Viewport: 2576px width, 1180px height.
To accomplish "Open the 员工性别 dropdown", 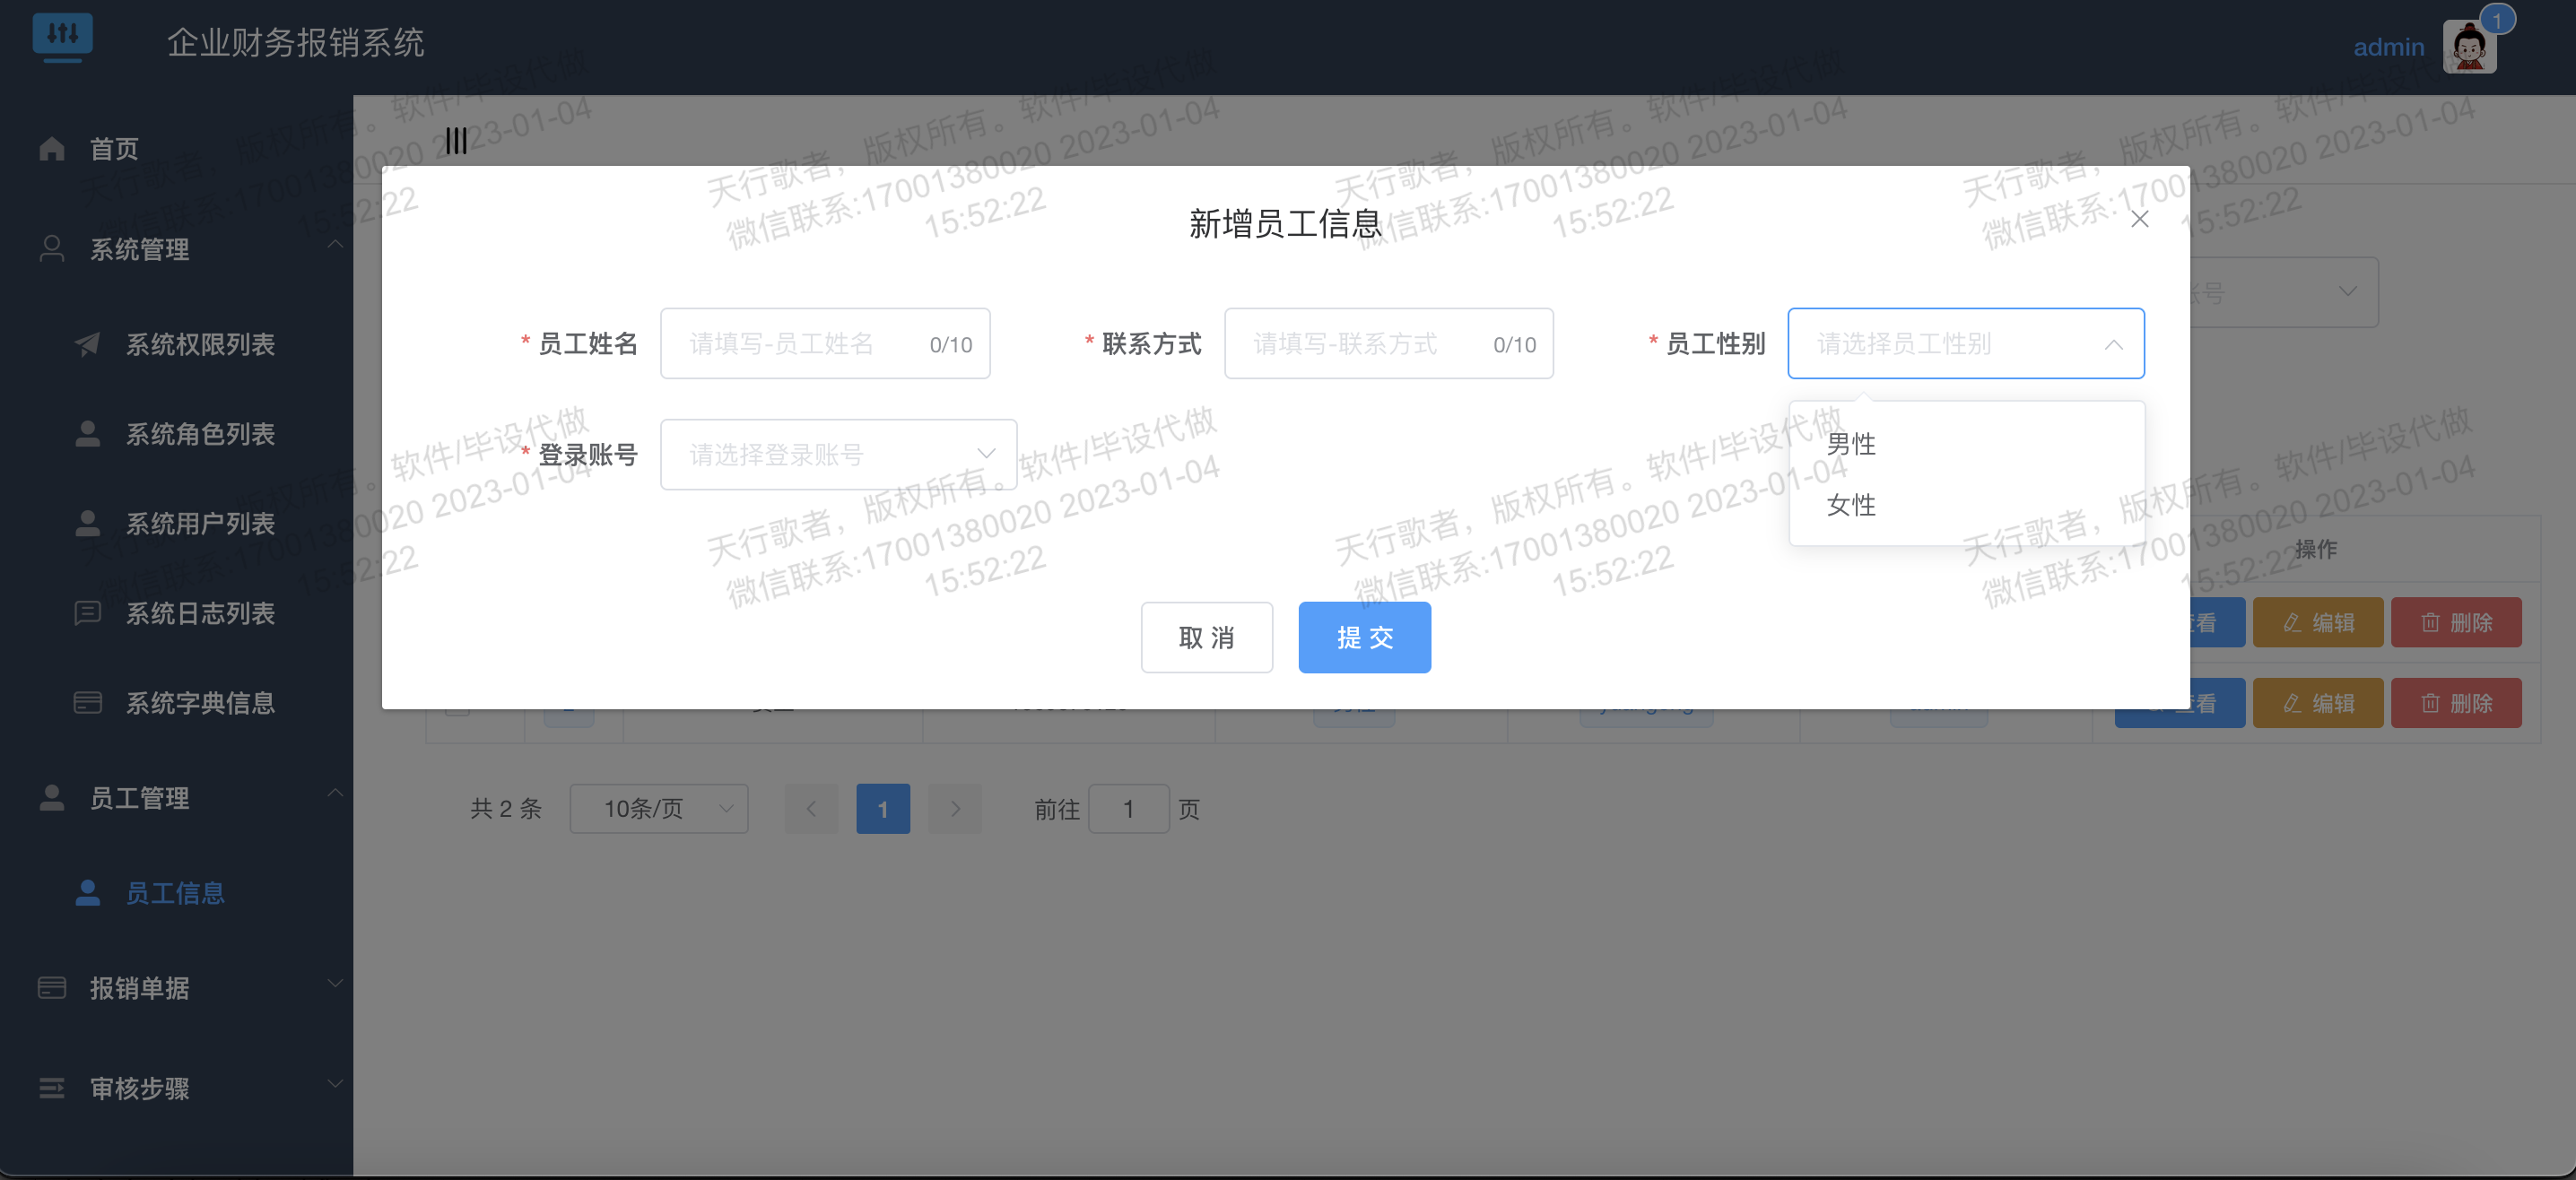I will pos(1966,344).
